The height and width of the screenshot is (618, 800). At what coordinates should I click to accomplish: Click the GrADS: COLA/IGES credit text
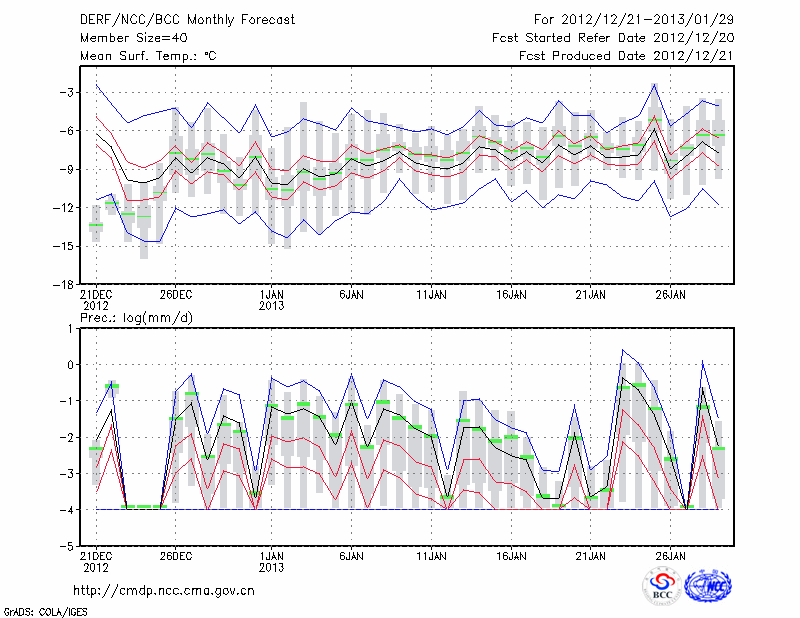(43, 610)
